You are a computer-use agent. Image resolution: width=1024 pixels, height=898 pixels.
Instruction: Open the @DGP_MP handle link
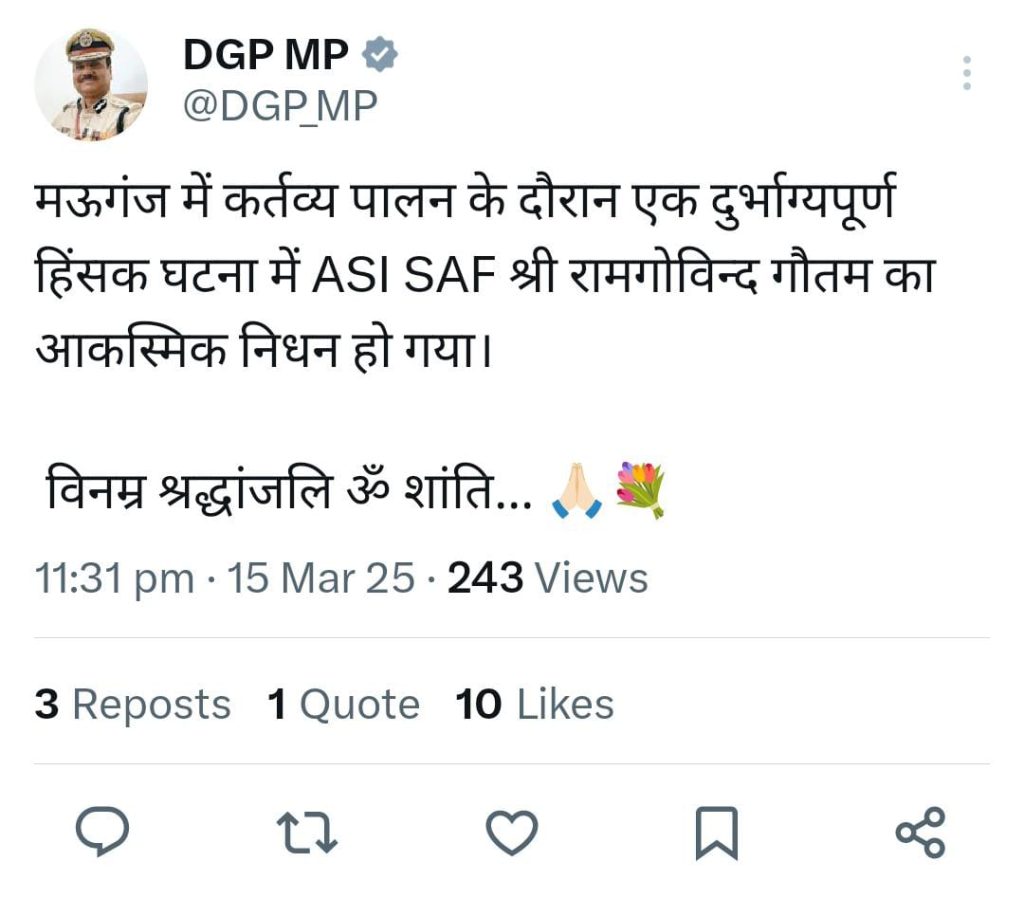(281, 104)
